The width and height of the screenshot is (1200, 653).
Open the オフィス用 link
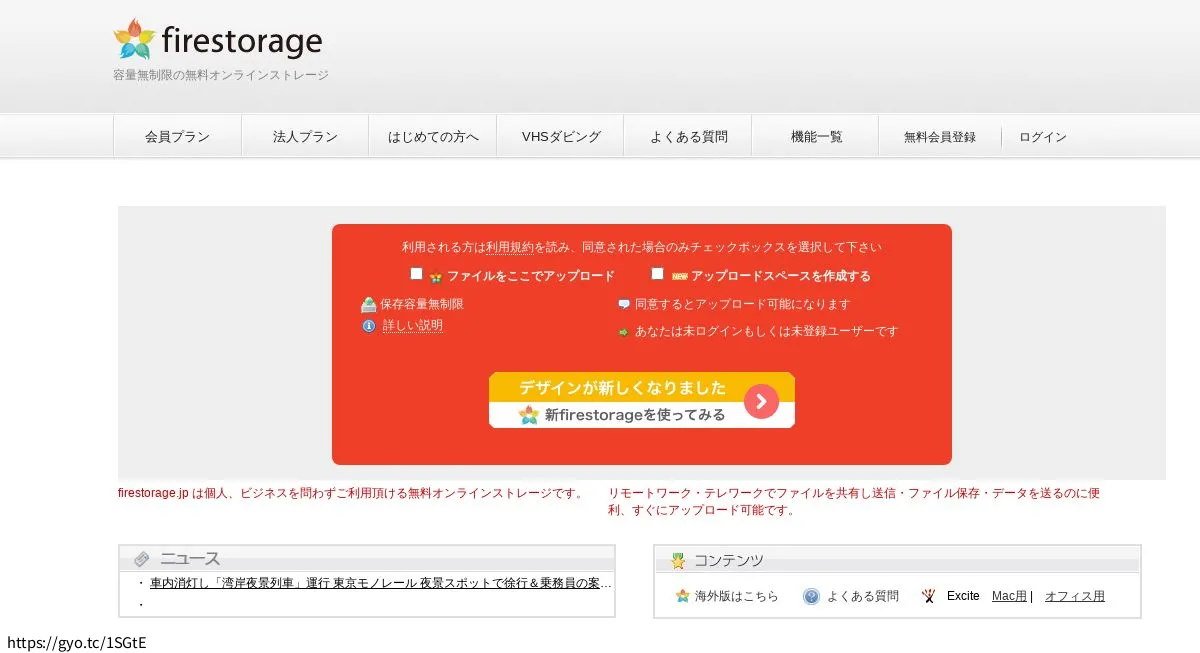[x=1075, y=595]
